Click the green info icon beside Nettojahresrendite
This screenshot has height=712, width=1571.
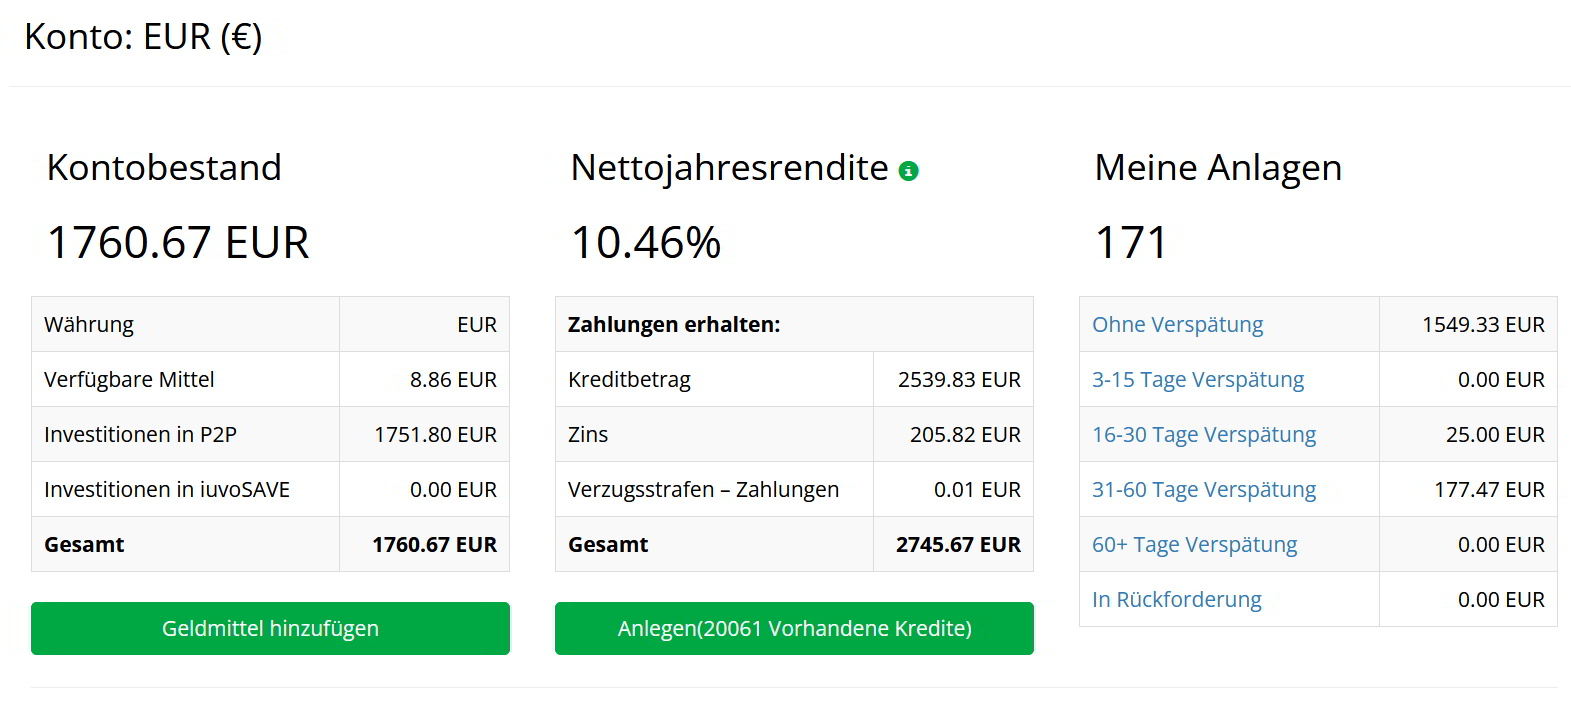(x=908, y=171)
